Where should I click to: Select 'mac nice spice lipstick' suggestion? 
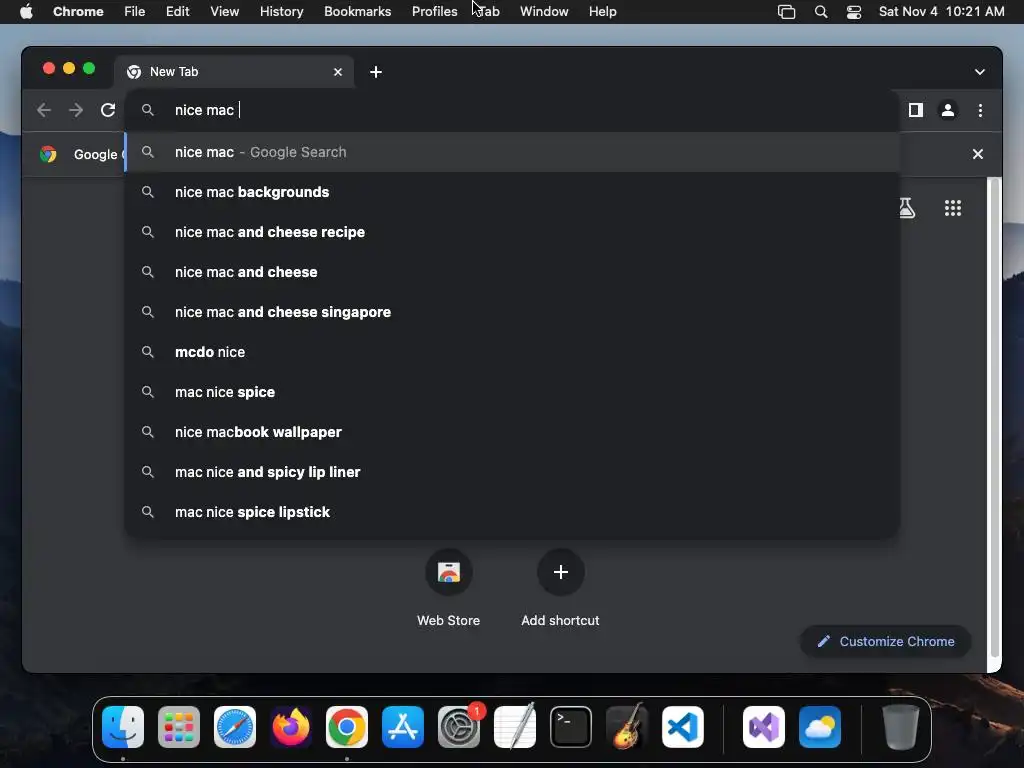point(512,512)
